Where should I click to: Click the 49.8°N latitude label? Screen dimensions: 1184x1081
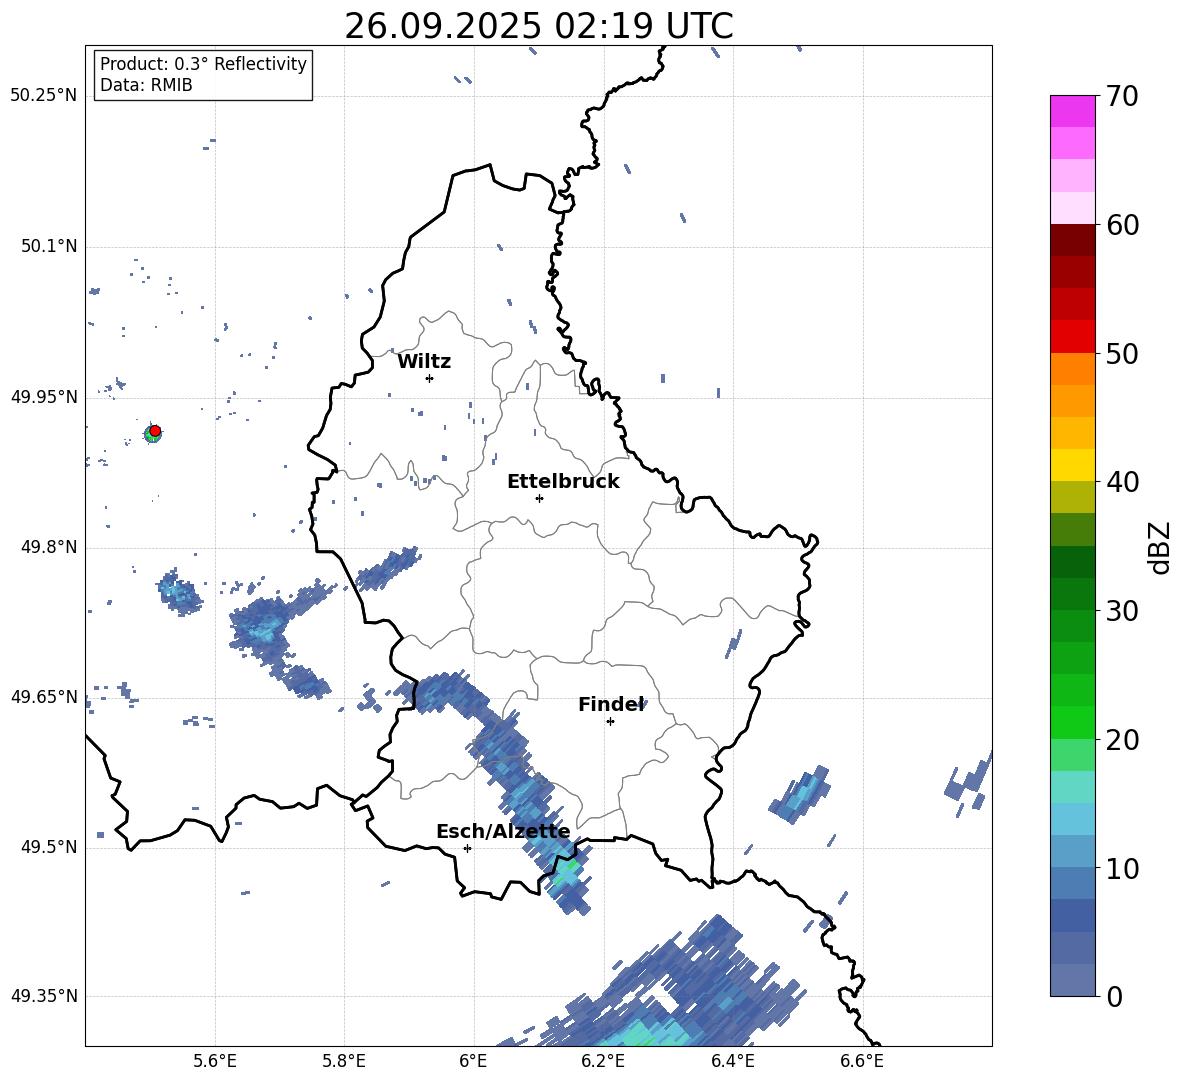click(x=49, y=547)
